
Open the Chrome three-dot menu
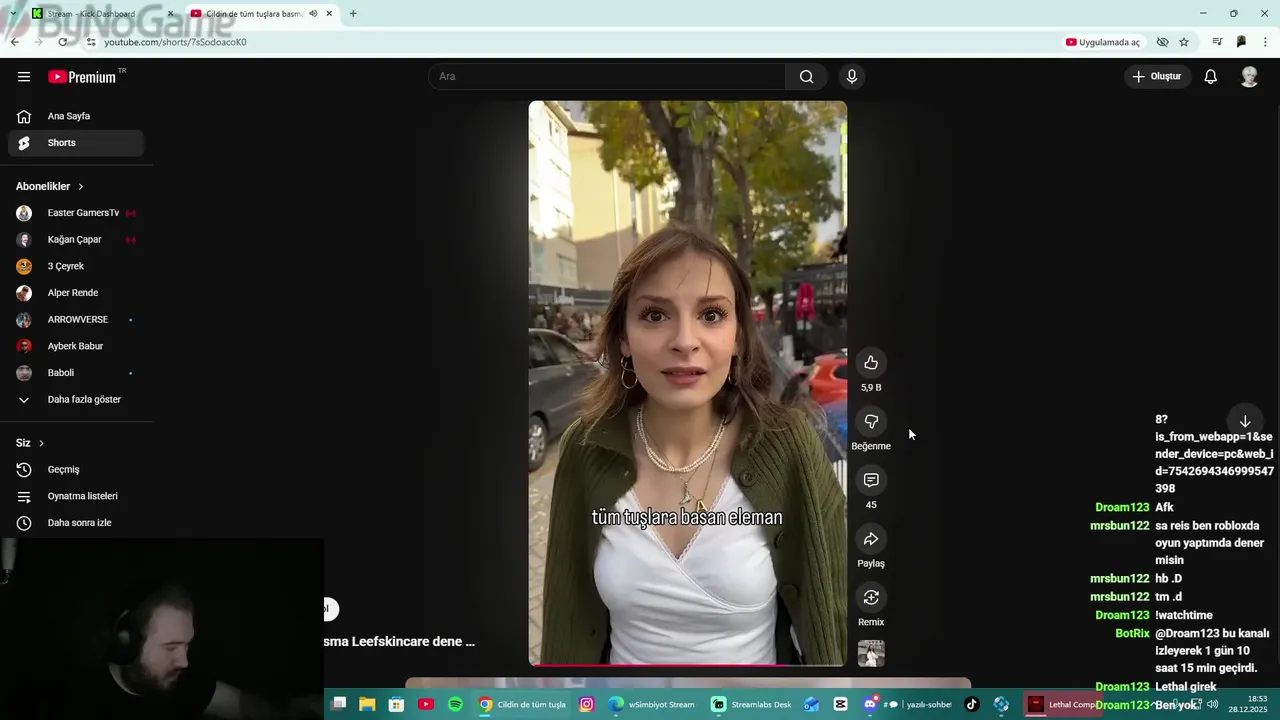1266,42
